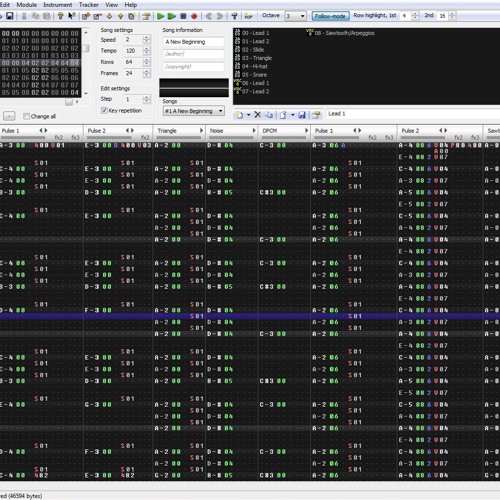The image size is (500, 500).
Task: Open the View menu
Action: tap(111, 5)
